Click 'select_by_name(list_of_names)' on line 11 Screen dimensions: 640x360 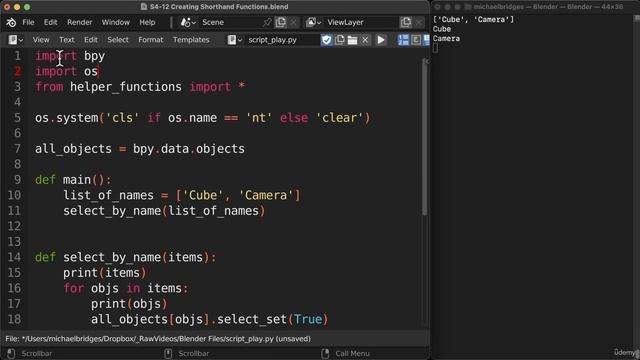tap(164, 211)
